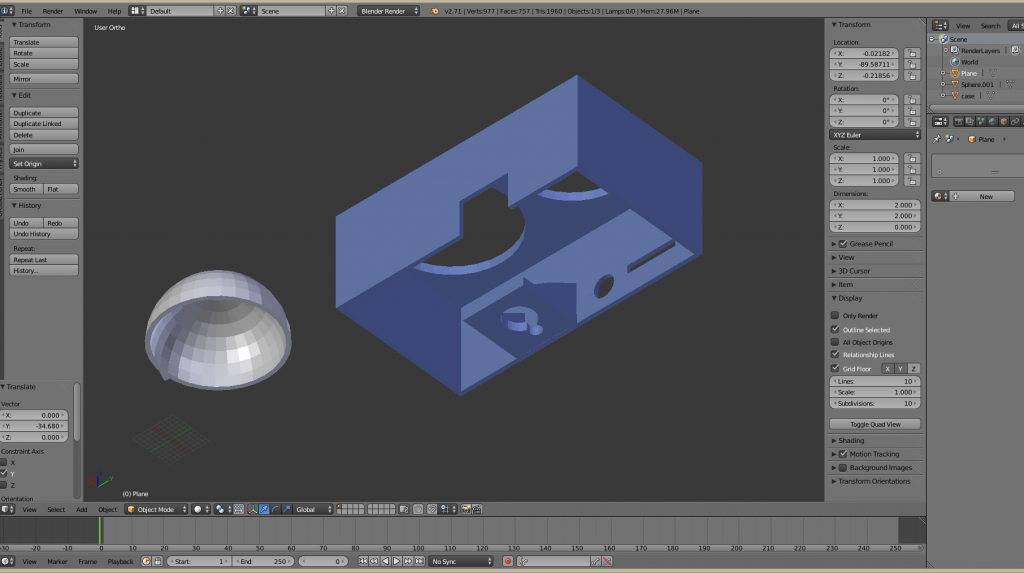Toggle the Outline Selected checkbox
Image resolution: width=1024 pixels, height=573 pixels.
point(835,329)
